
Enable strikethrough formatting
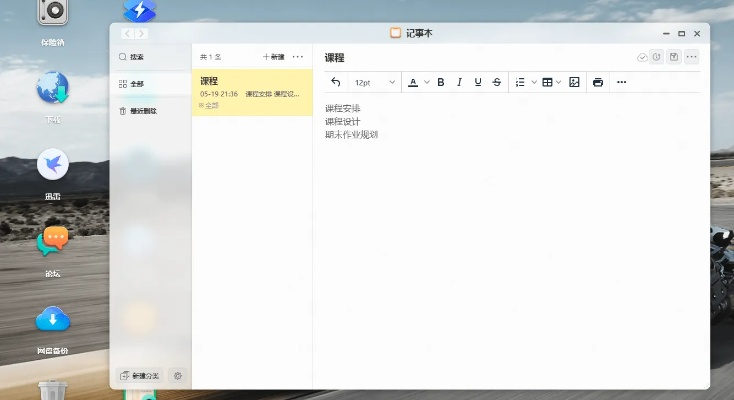pyautogui.click(x=497, y=82)
